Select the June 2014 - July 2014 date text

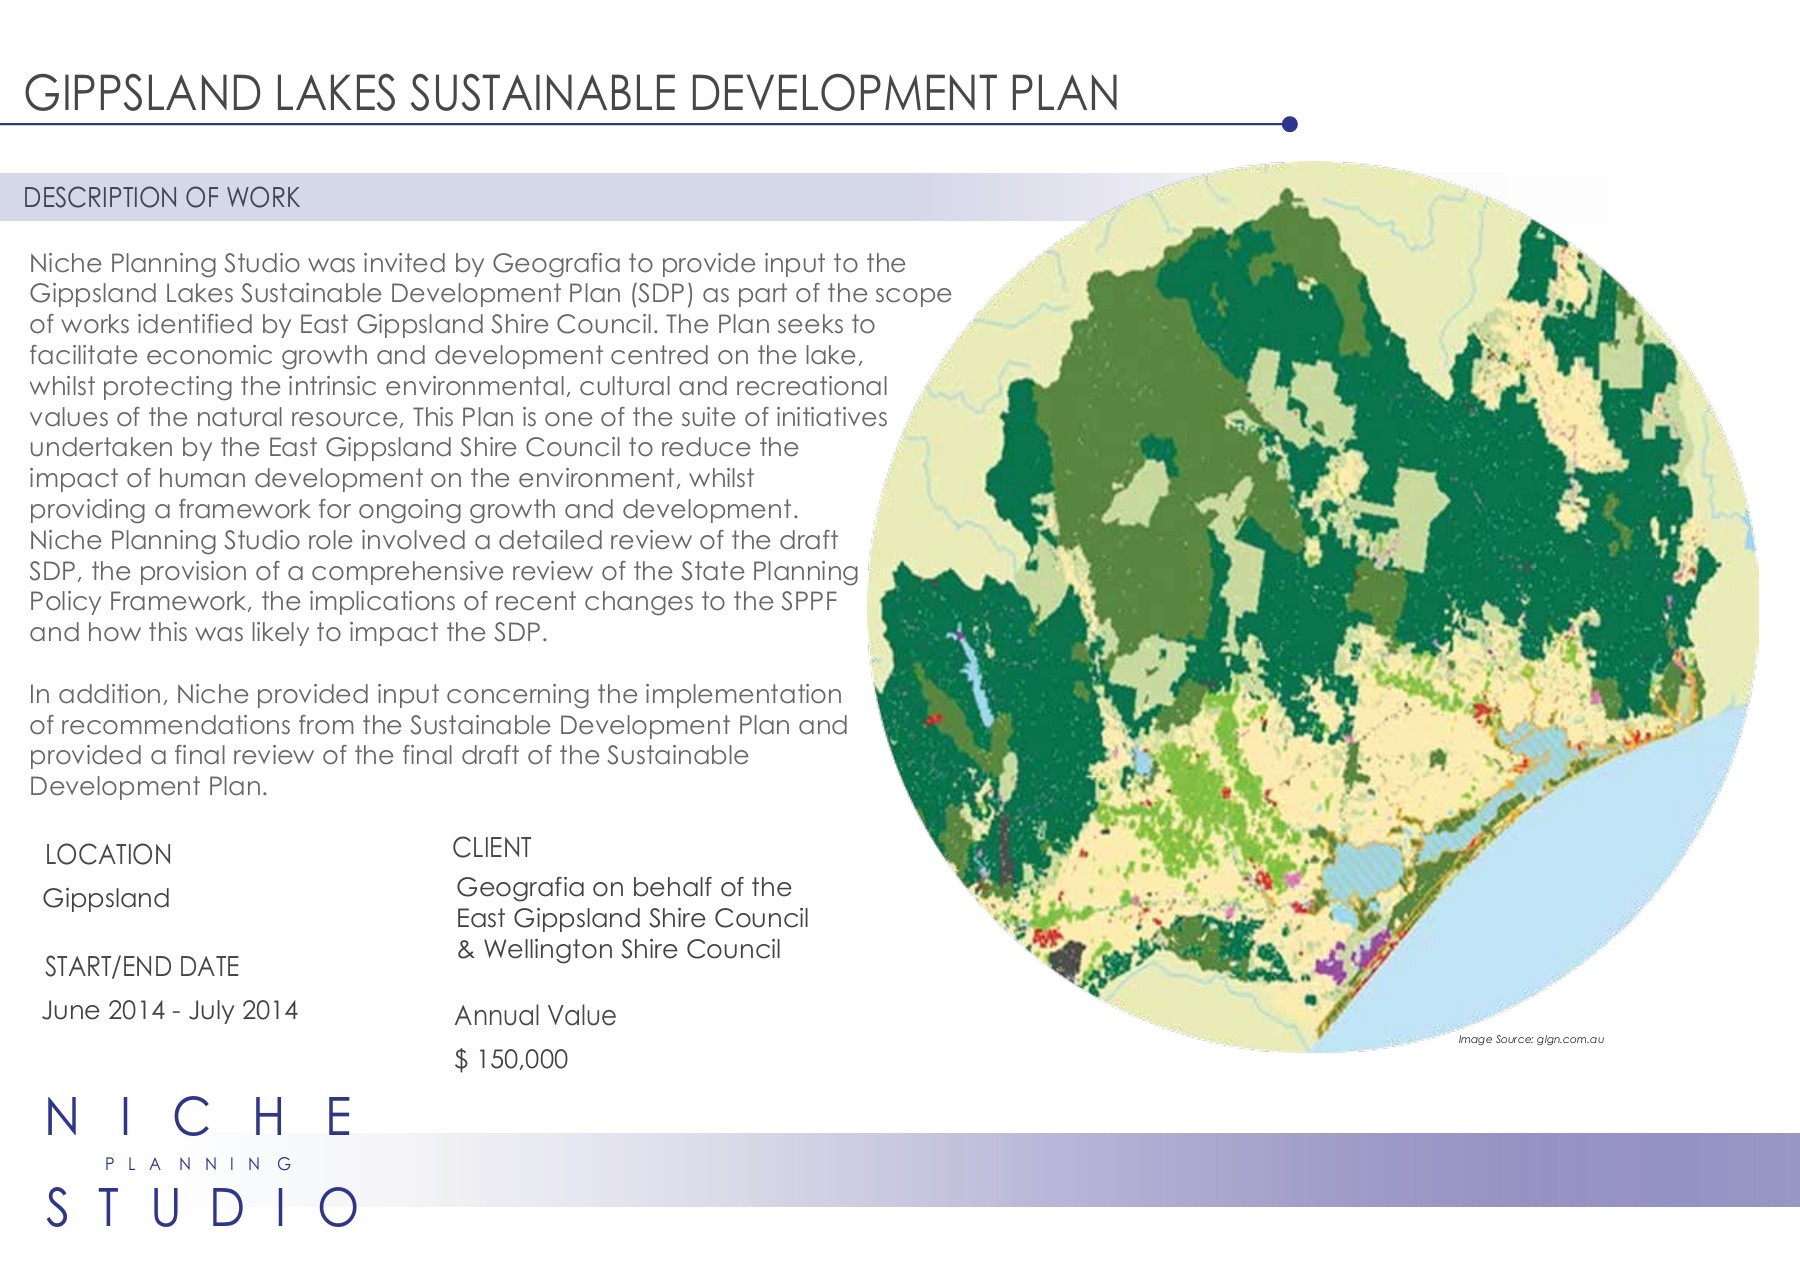pos(171,1011)
